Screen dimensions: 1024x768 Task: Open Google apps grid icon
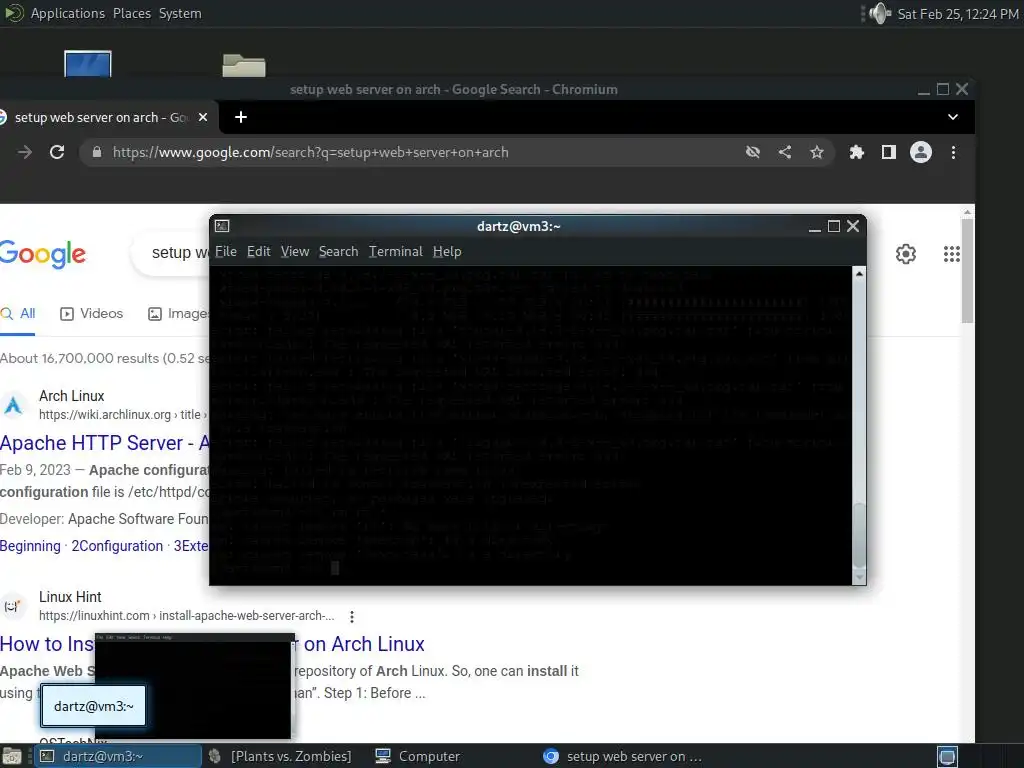(952, 253)
